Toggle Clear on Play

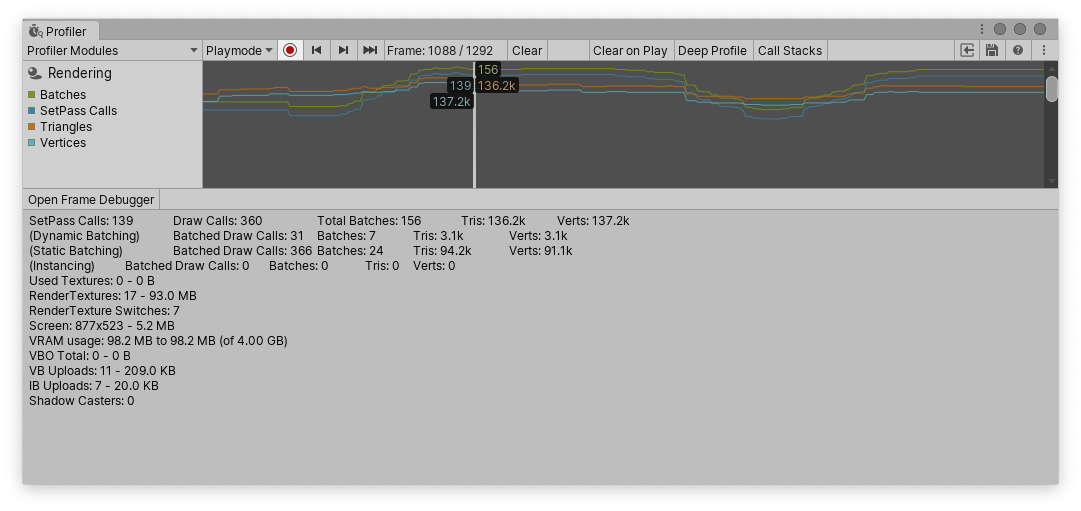coord(630,50)
